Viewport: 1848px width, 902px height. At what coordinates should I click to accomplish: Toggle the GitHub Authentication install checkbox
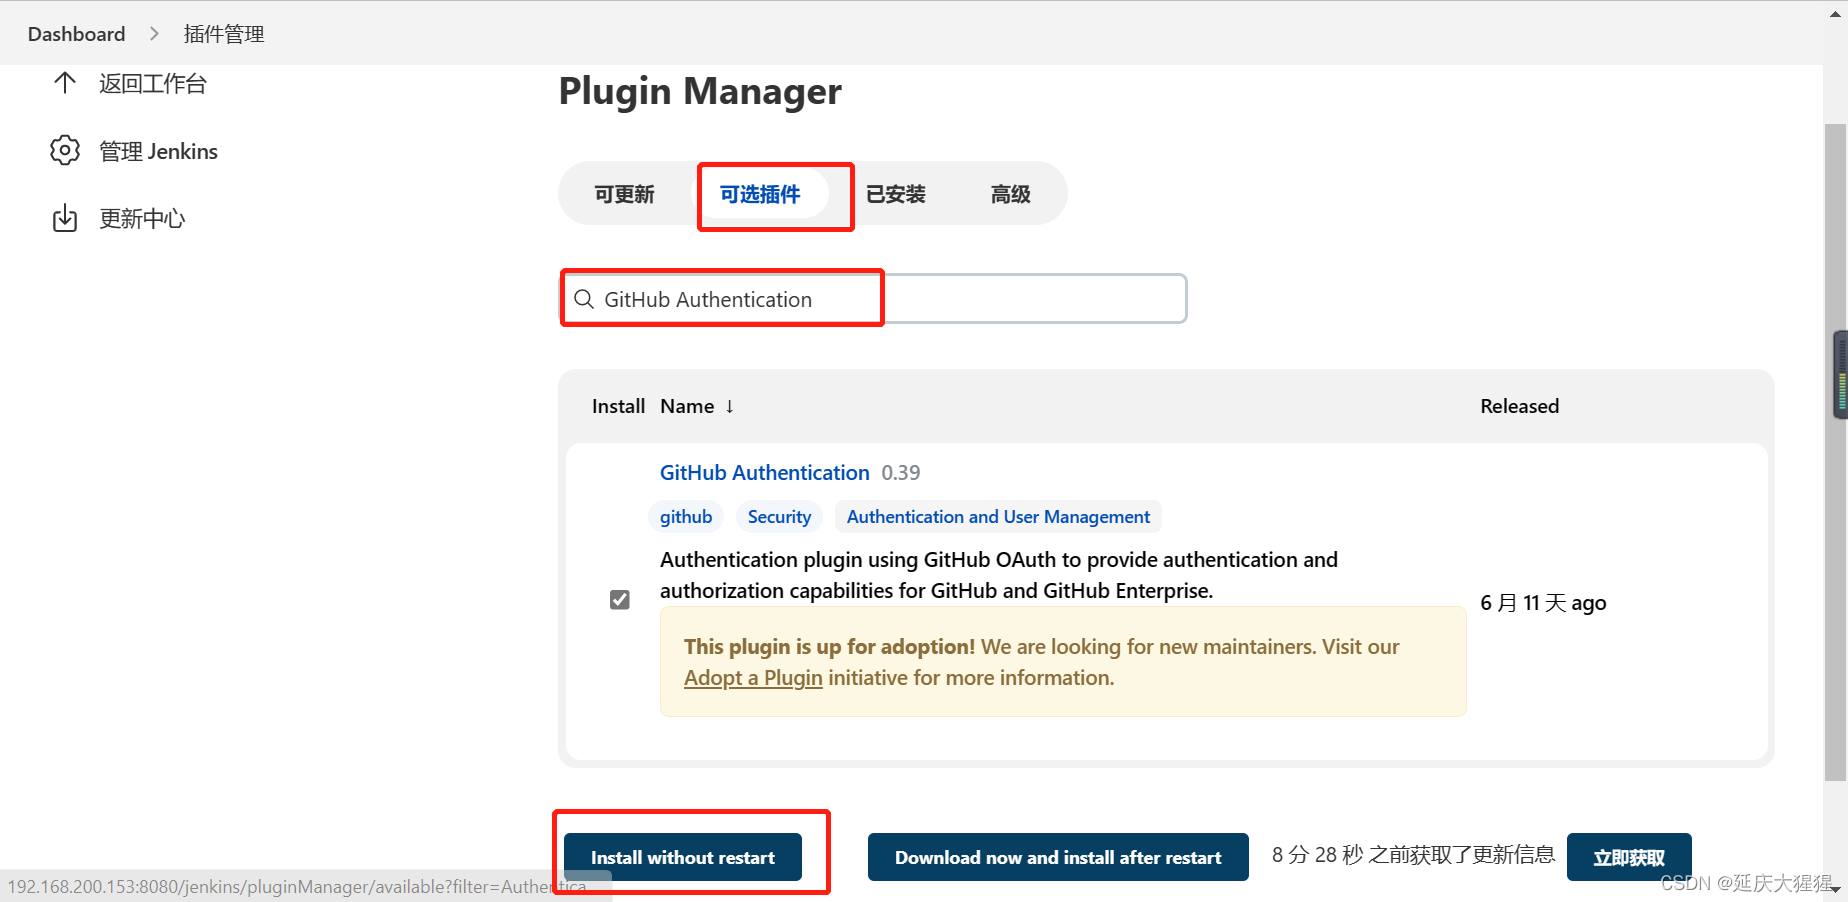click(x=620, y=600)
